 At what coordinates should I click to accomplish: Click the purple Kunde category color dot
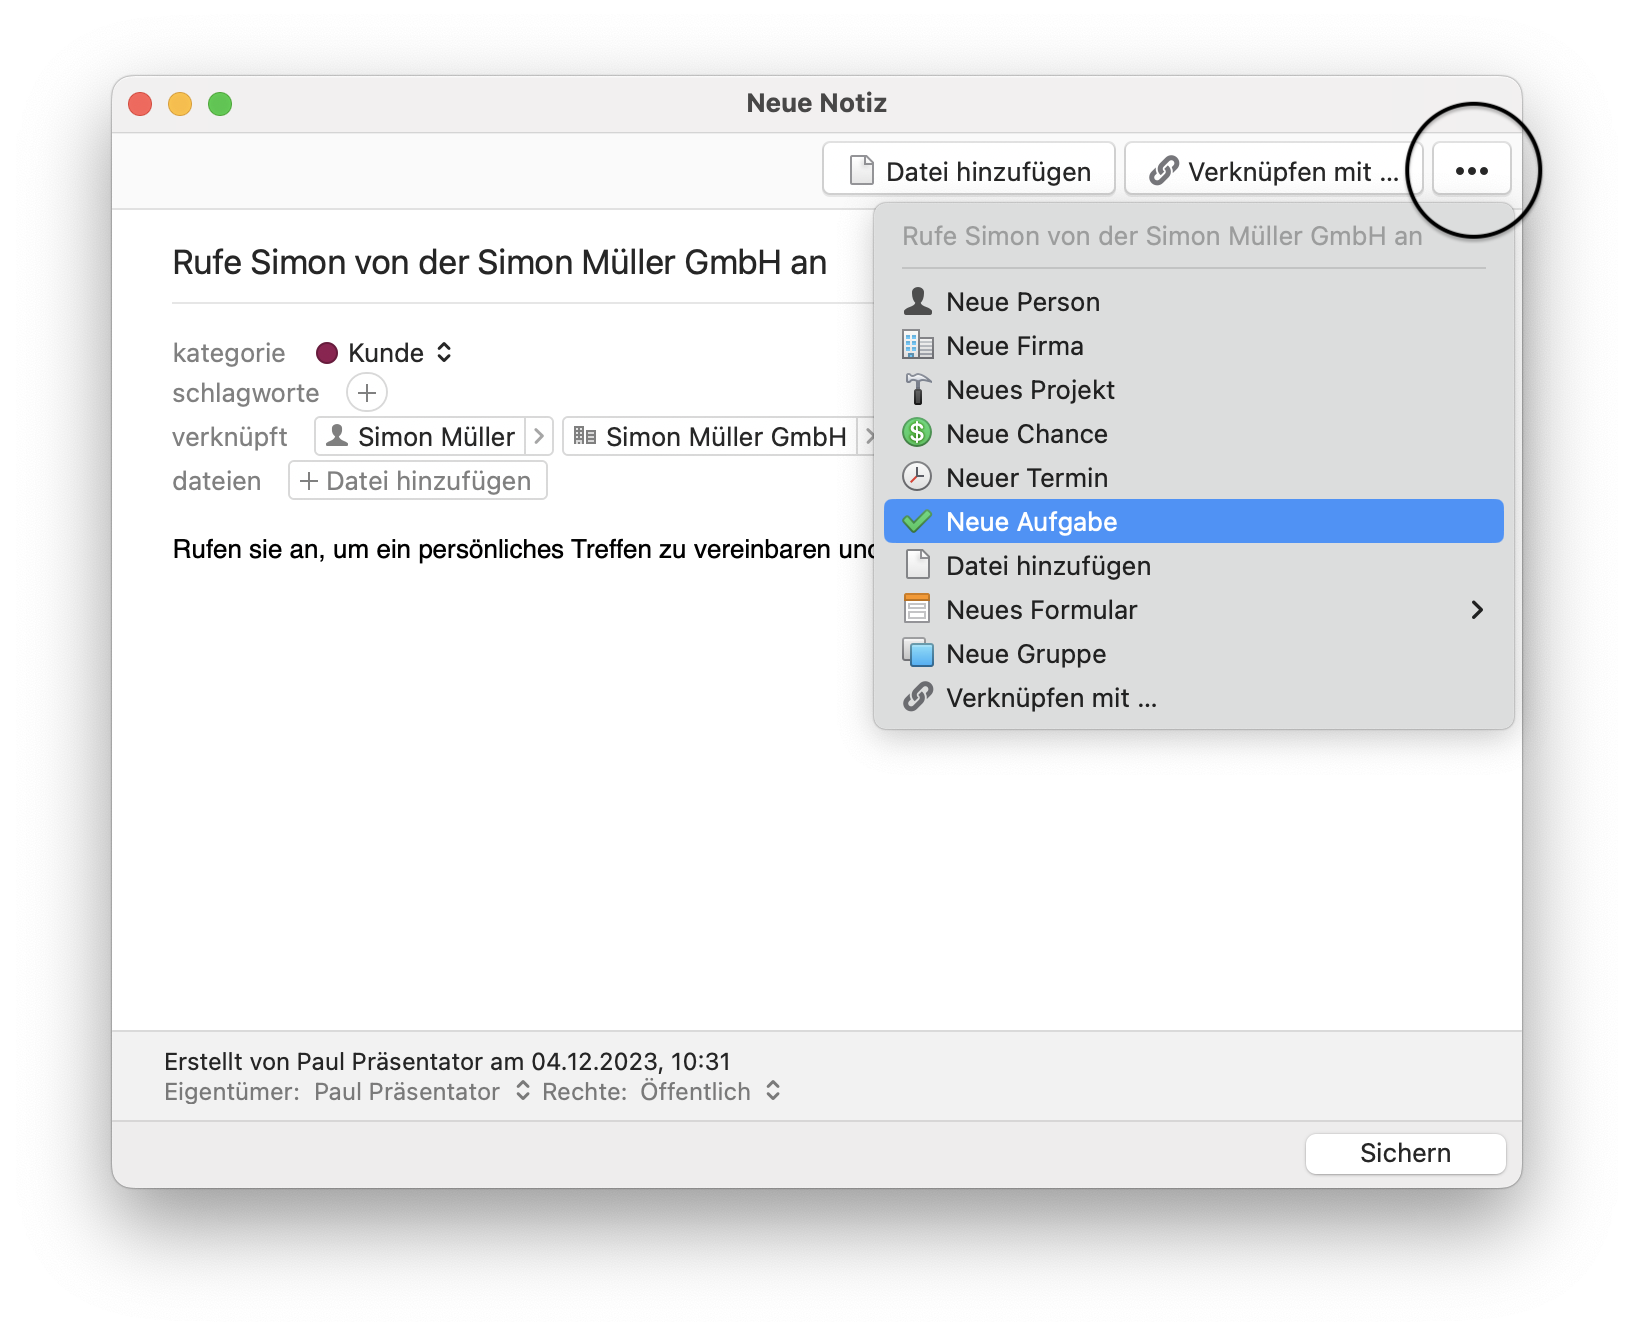(327, 353)
